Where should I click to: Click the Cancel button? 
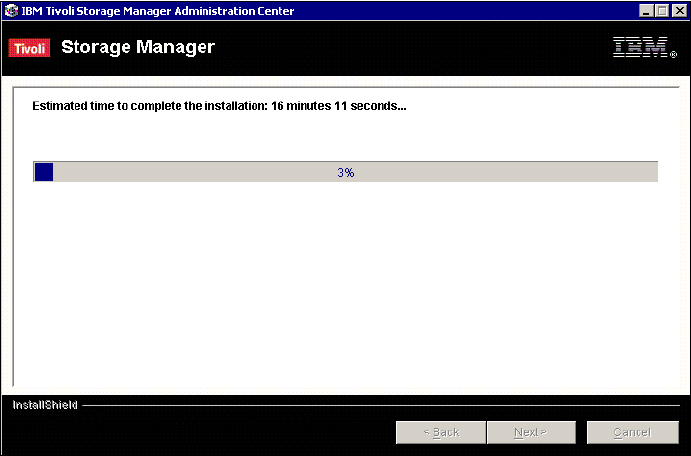click(x=632, y=432)
